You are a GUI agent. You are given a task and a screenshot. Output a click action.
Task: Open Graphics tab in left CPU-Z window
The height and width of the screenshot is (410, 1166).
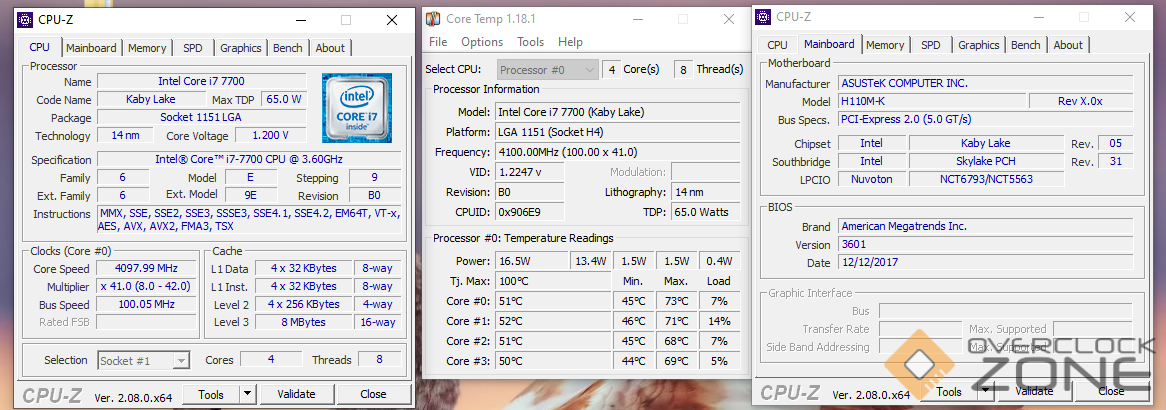[x=241, y=48]
